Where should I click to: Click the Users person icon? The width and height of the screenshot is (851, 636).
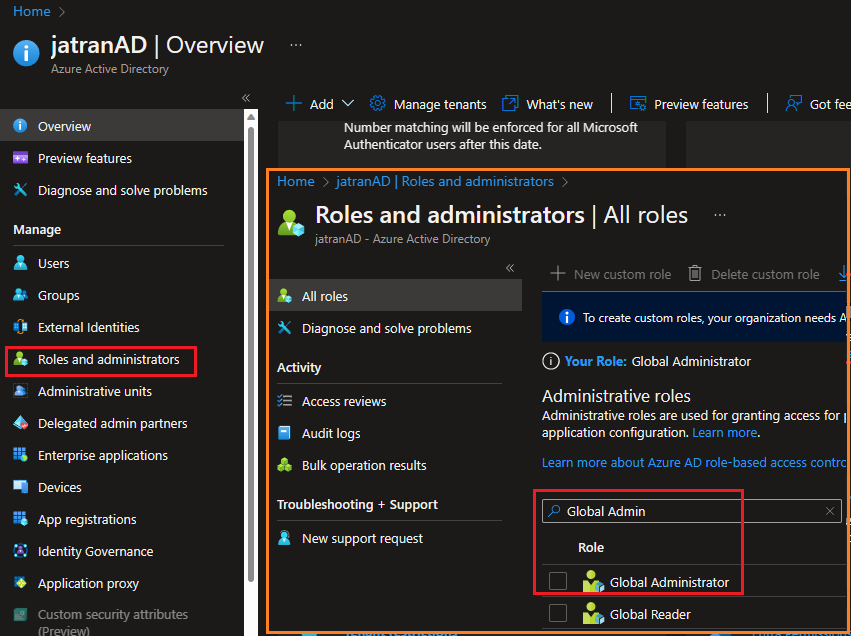pos(20,263)
